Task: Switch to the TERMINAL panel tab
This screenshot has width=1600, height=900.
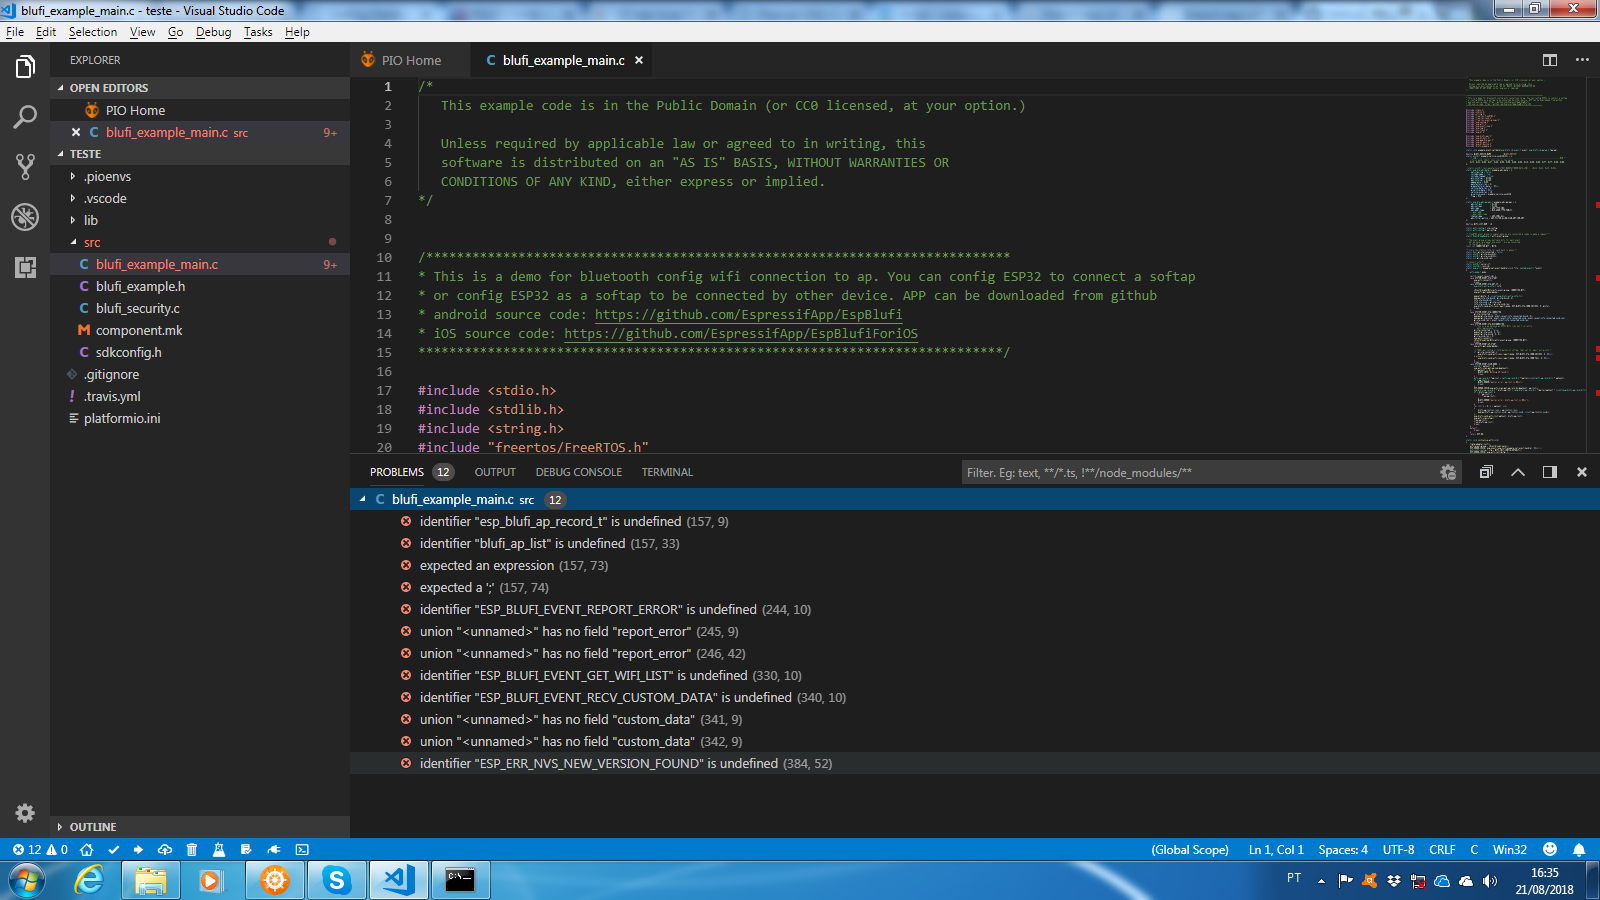Action: pos(667,472)
